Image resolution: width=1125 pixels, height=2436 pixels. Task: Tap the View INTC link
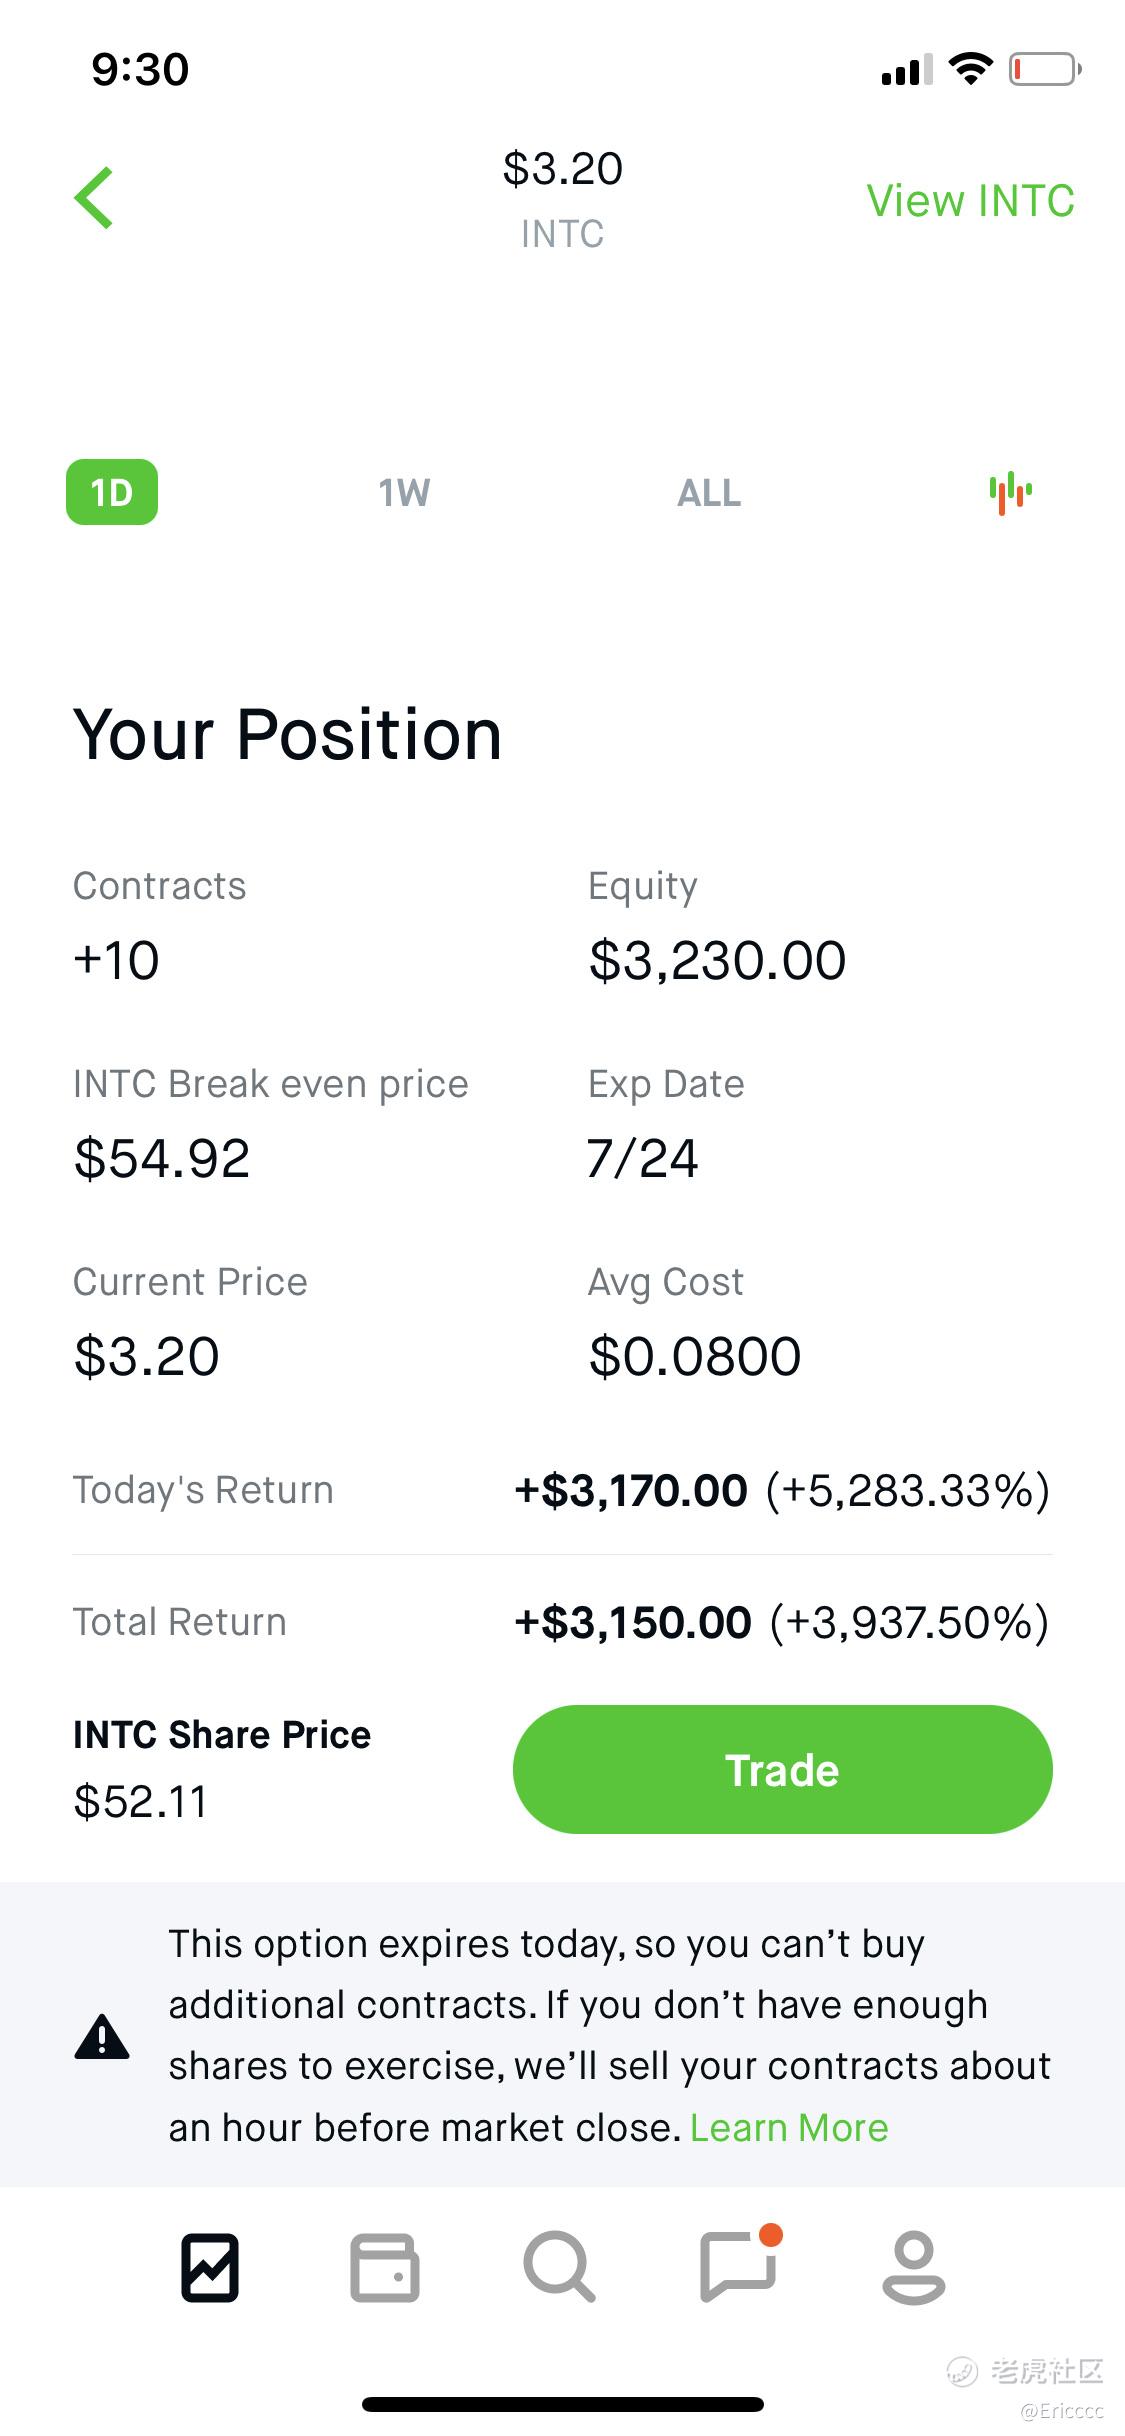point(970,200)
